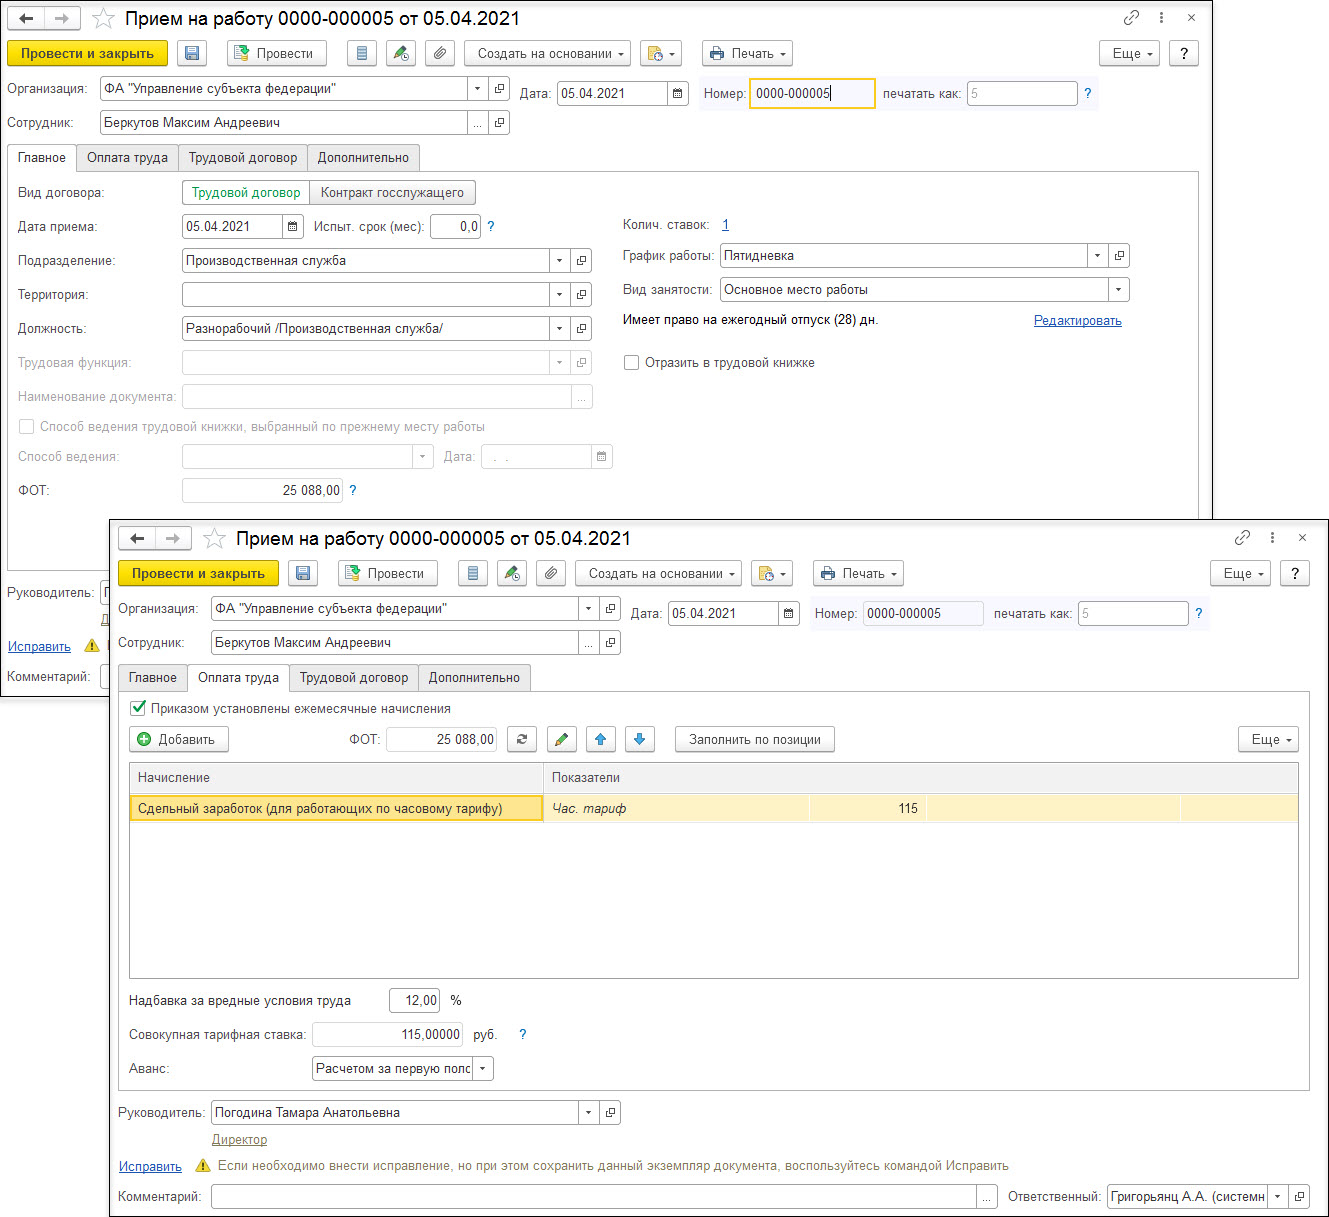This screenshot has width=1329, height=1217.
Task: Expand График работы dropdown arrow
Action: coord(1097,255)
